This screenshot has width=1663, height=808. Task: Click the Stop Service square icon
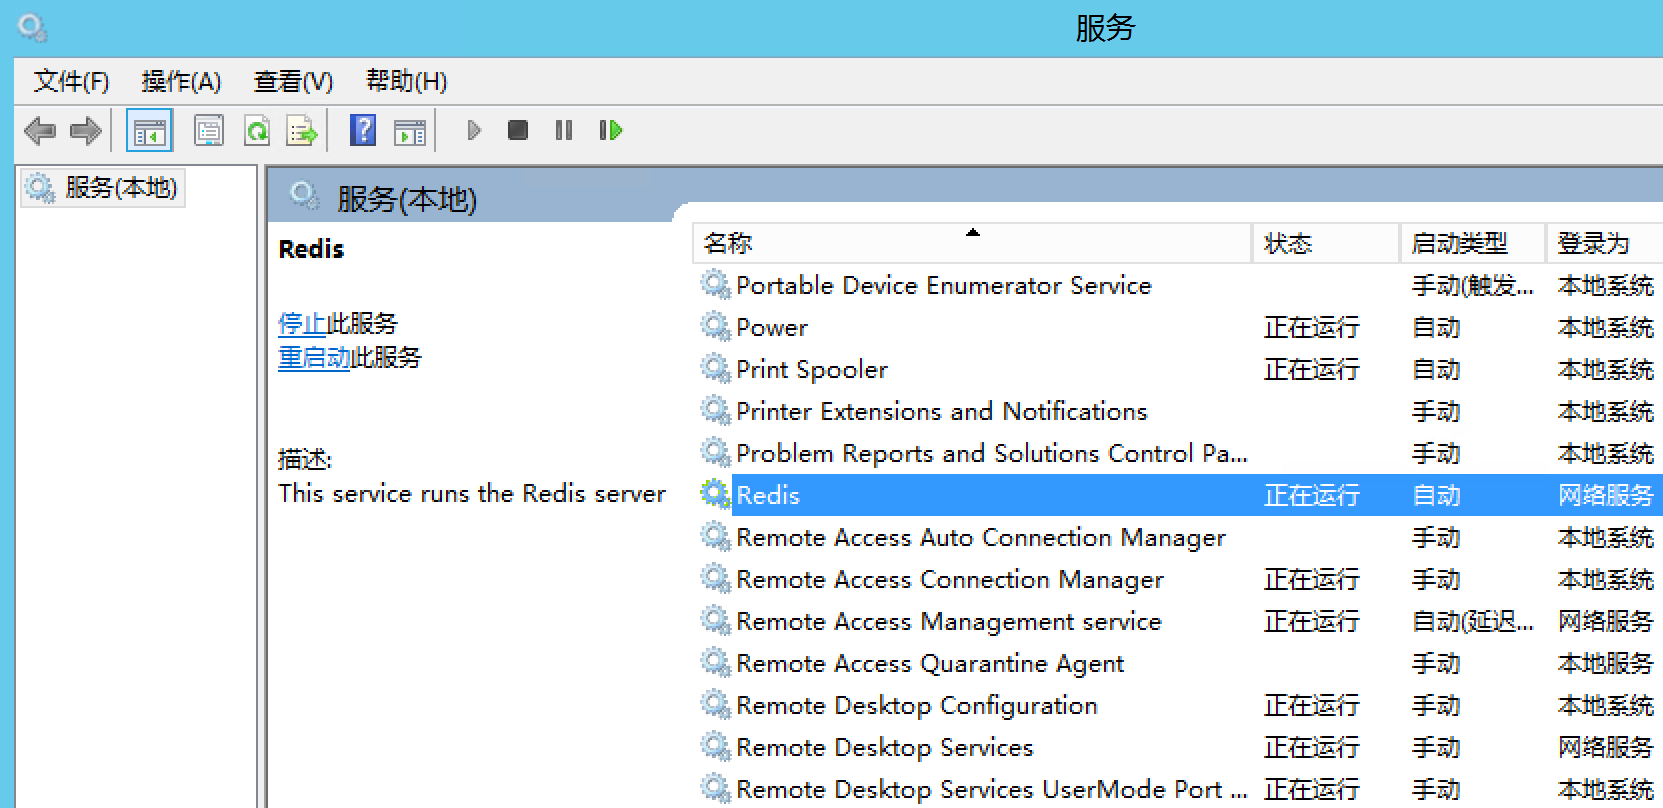tap(518, 130)
